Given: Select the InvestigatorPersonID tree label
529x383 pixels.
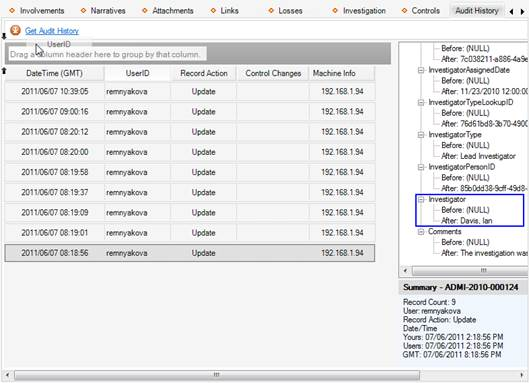Looking at the screenshot, I should [x=462, y=167].
